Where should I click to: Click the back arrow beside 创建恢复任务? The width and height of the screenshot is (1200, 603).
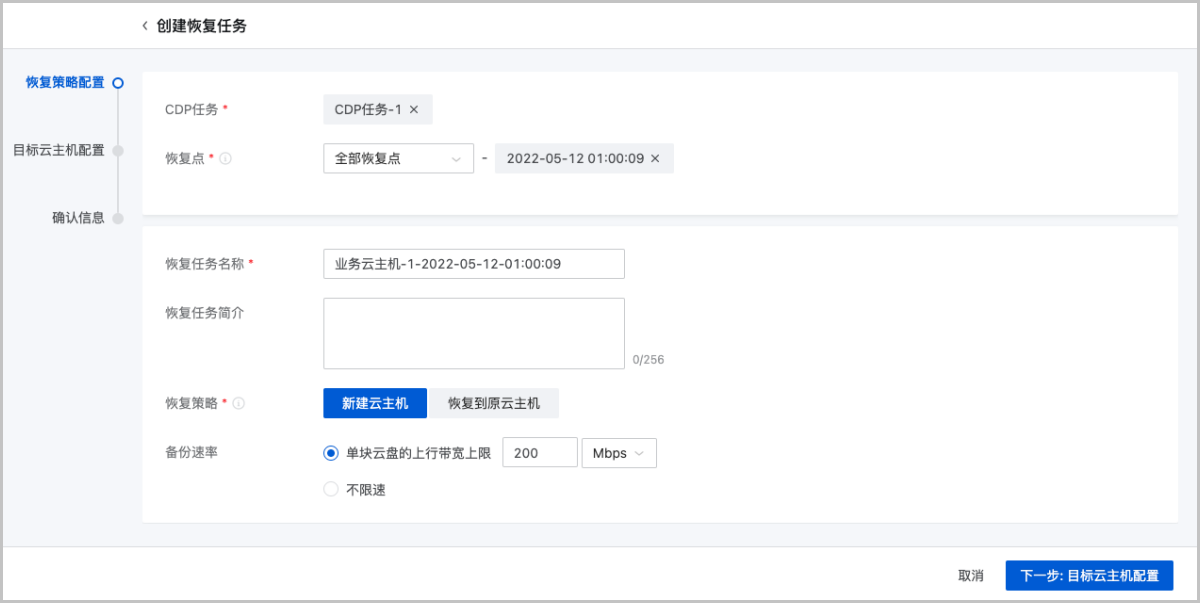click(145, 26)
